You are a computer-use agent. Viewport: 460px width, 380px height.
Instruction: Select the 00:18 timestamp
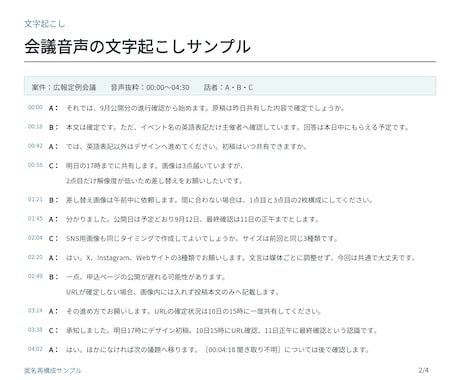35,127
